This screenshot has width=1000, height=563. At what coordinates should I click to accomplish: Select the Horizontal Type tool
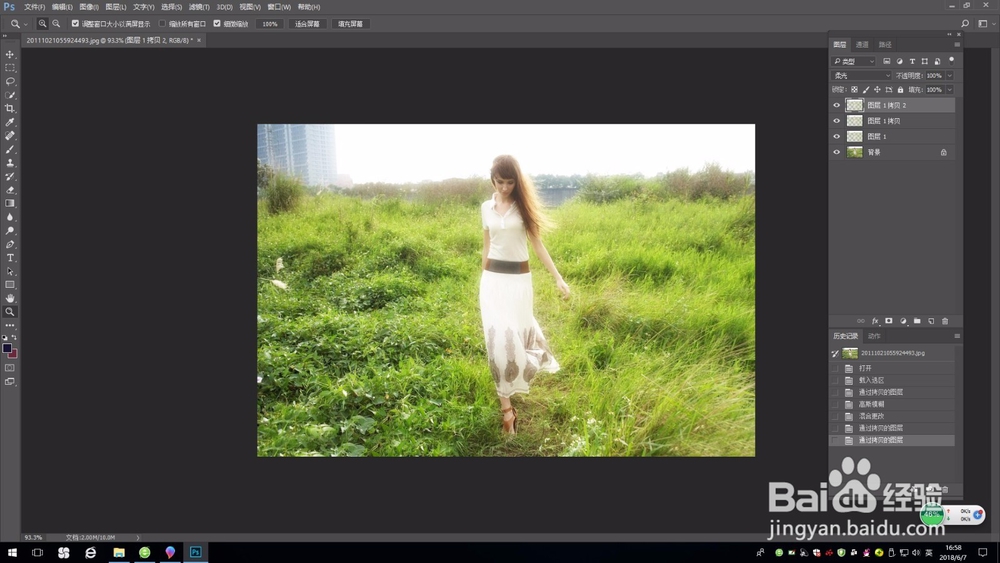[10, 258]
